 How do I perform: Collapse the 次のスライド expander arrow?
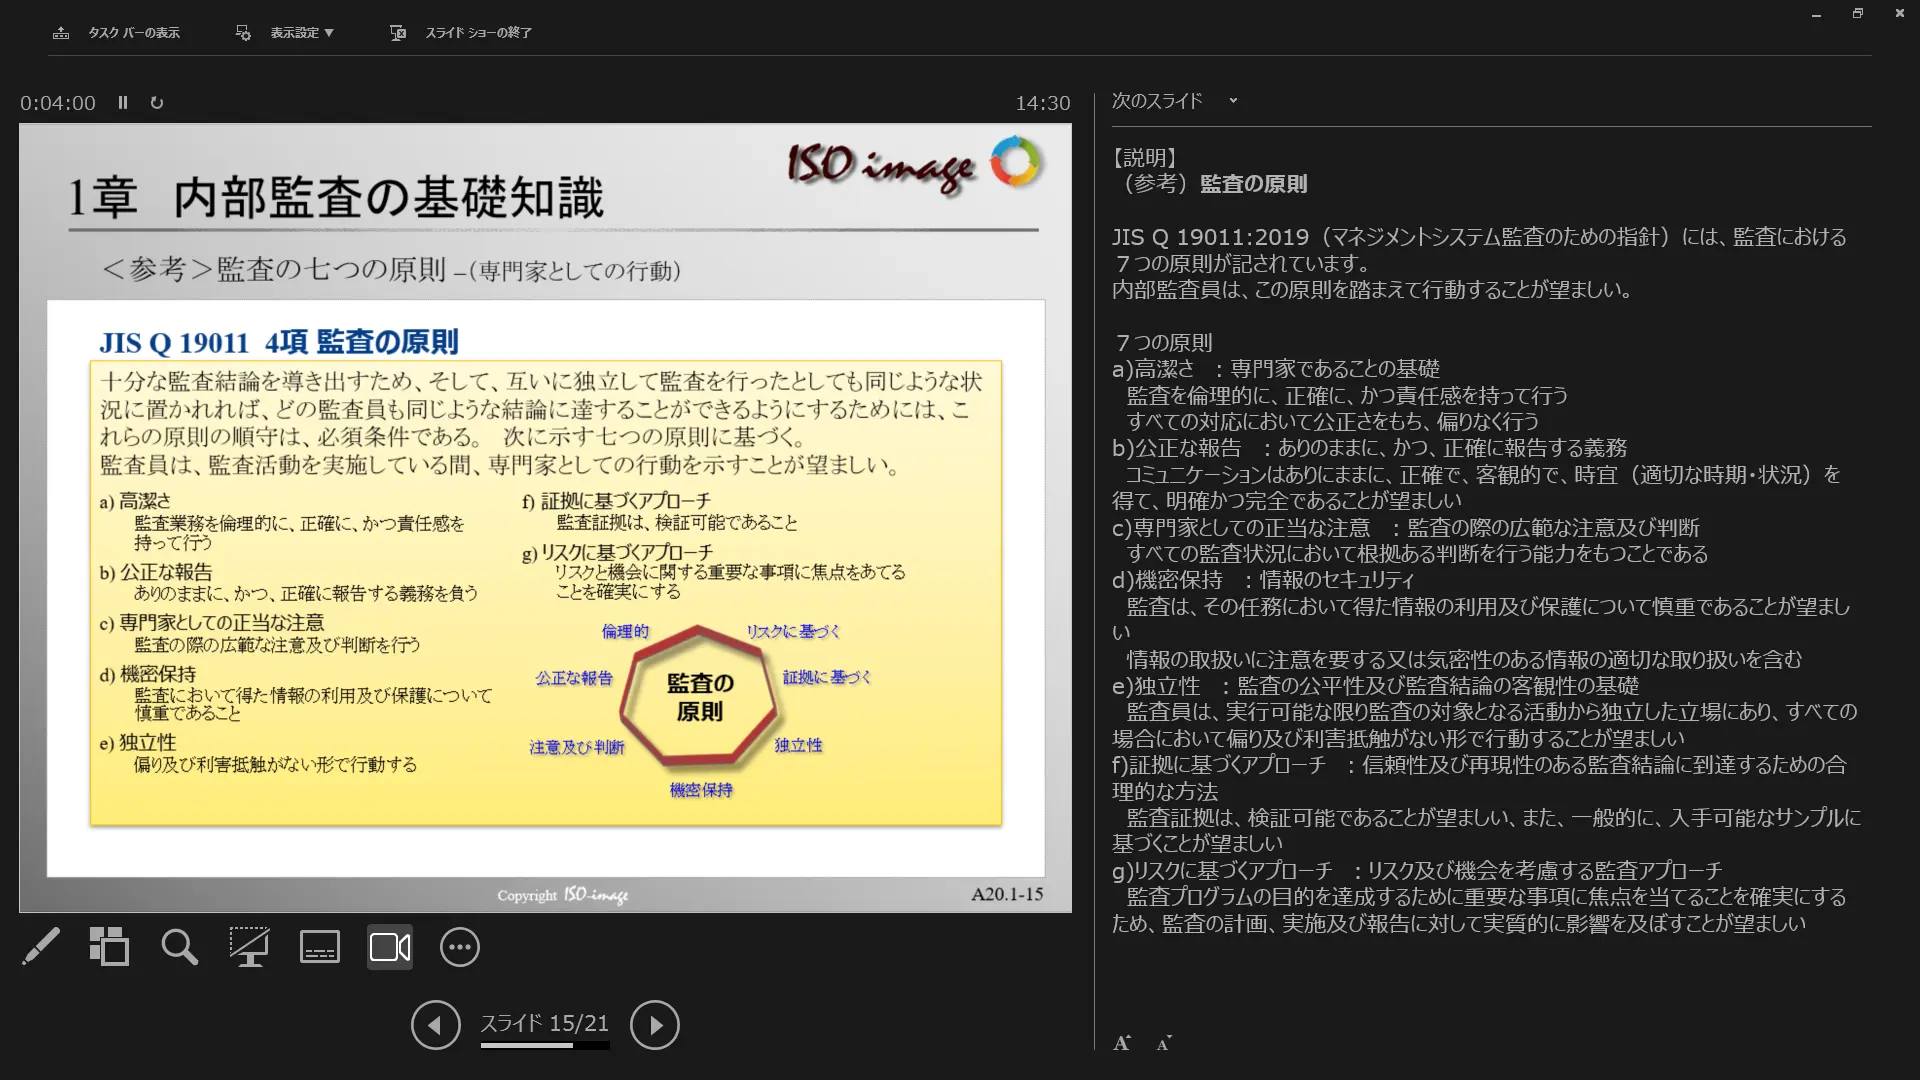point(1233,101)
